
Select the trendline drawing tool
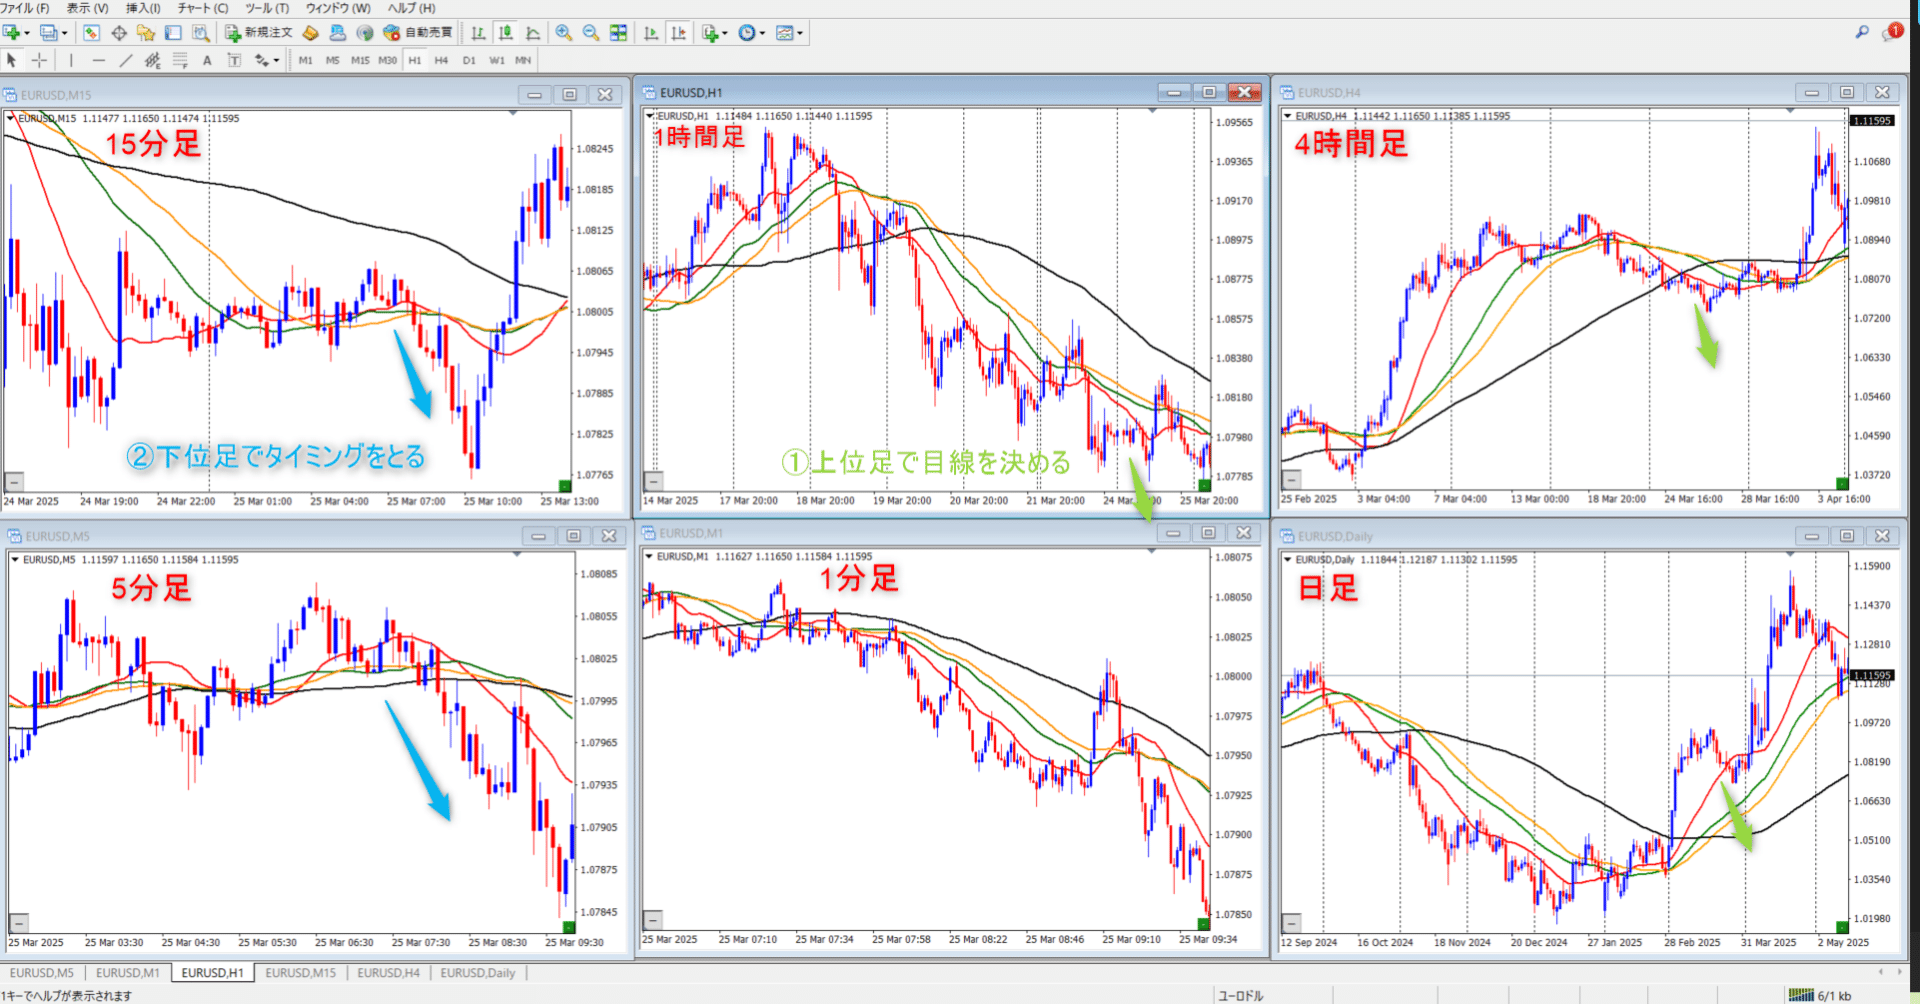(x=125, y=60)
